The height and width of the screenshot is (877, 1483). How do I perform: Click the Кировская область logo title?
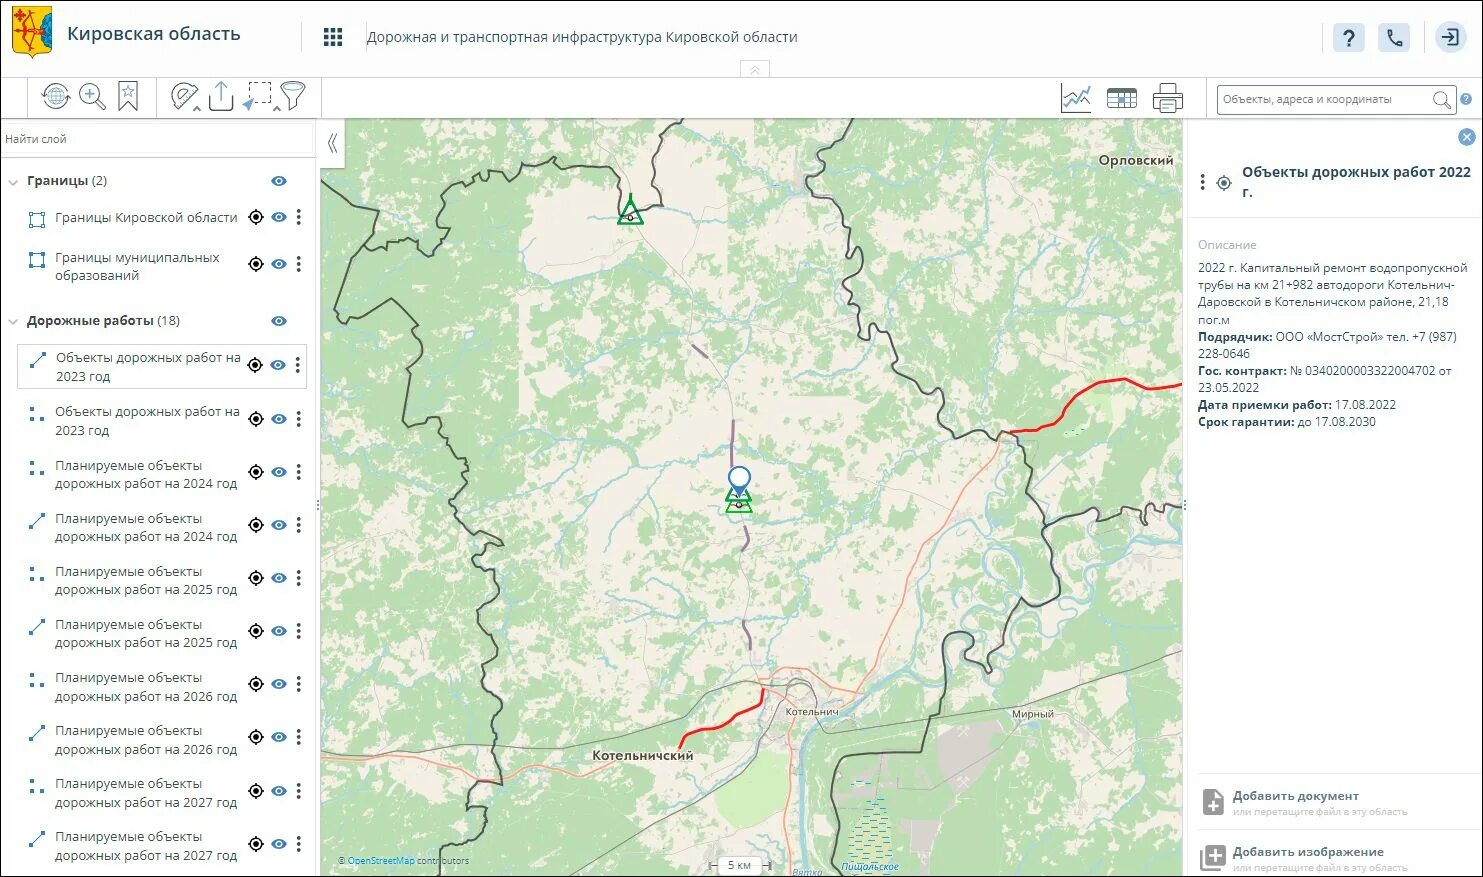pyautogui.click(x=153, y=33)
